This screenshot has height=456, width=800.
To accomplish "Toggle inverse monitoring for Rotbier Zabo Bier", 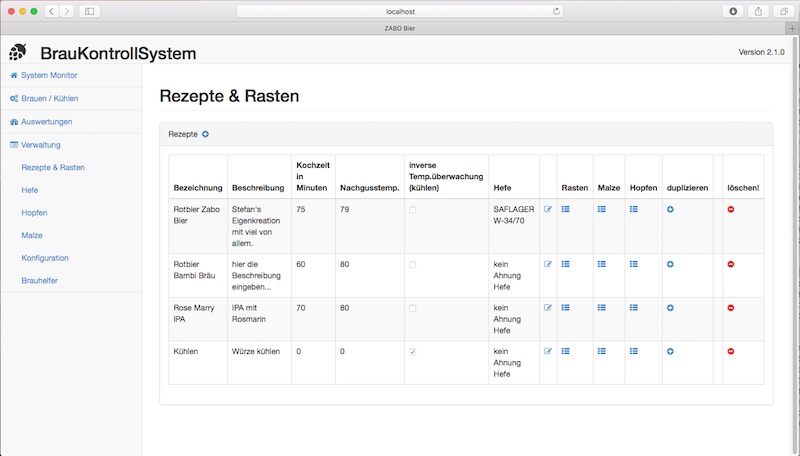I will tap(412, 210).
